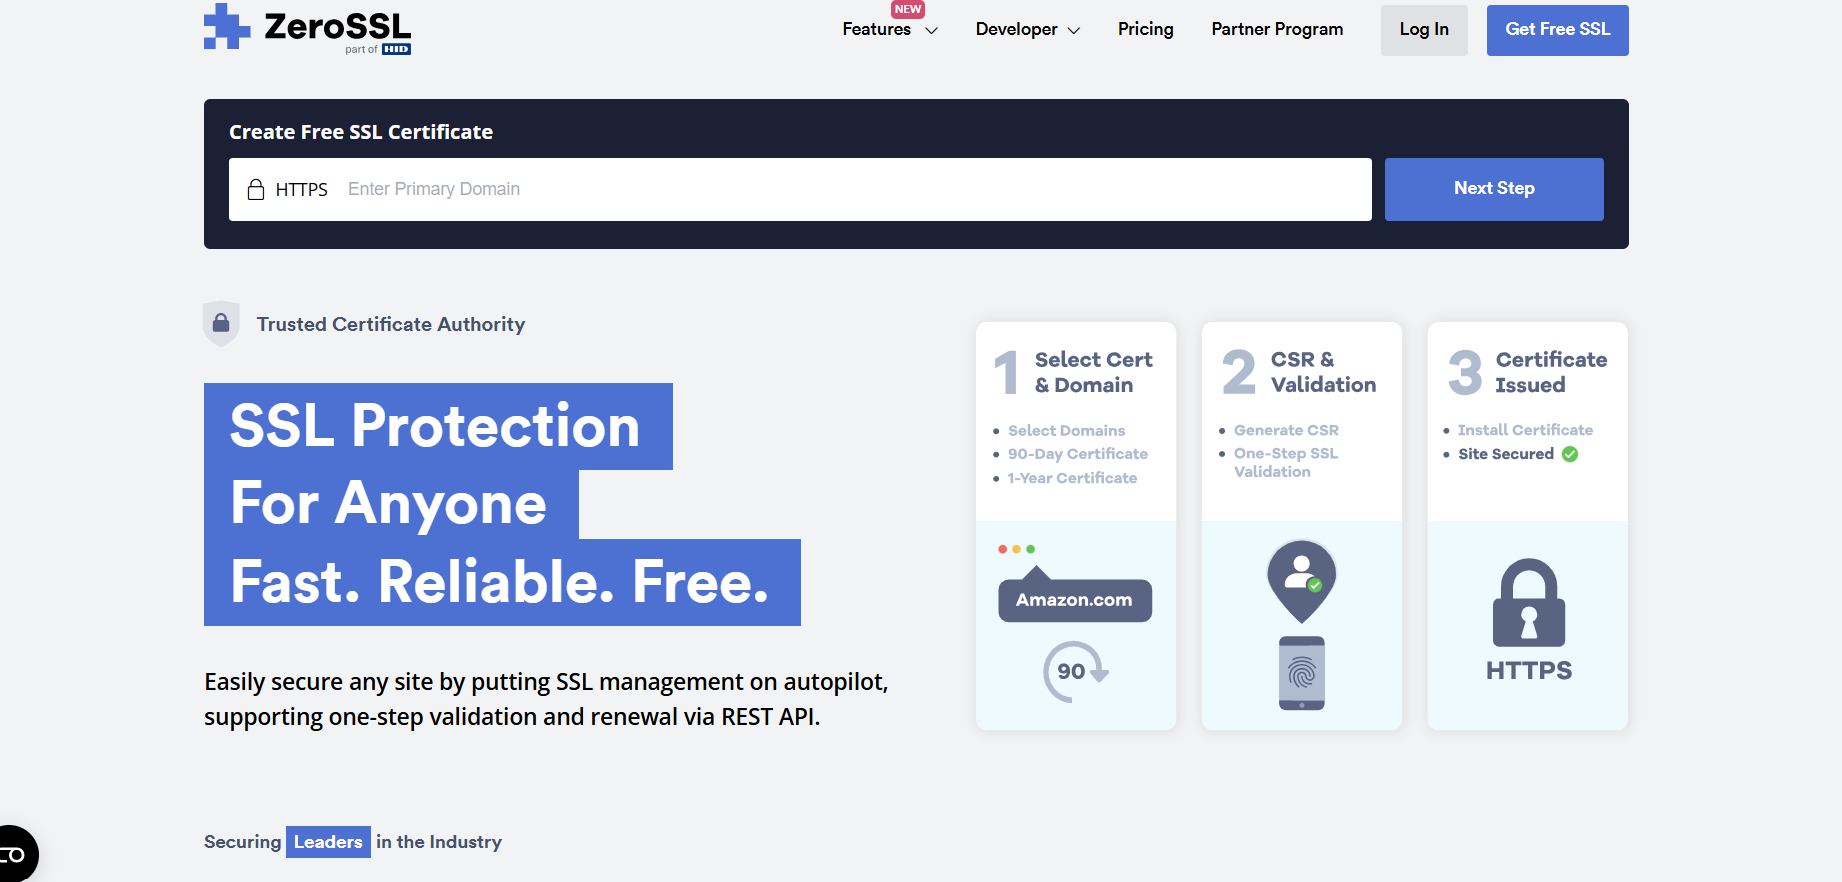
Task: Click the One-Step SSL Validation bullet
Action: coord(1285,462)
